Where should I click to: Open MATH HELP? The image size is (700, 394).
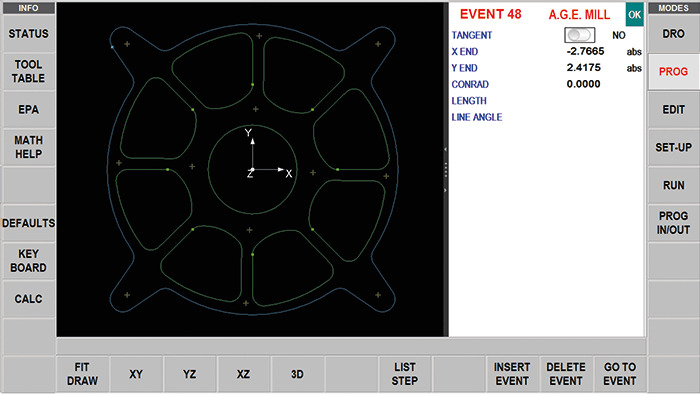click(x=29, y=147)
